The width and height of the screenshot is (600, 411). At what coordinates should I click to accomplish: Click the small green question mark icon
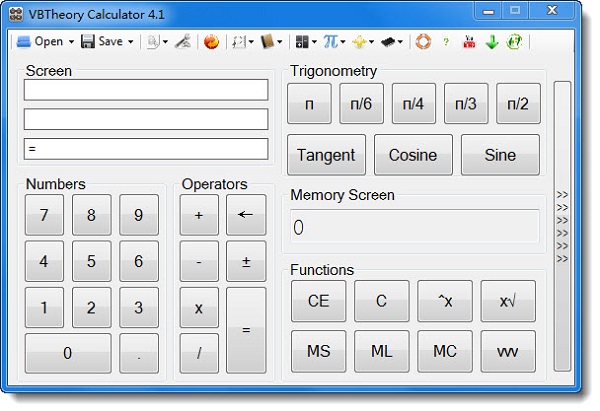coord(446,42)
